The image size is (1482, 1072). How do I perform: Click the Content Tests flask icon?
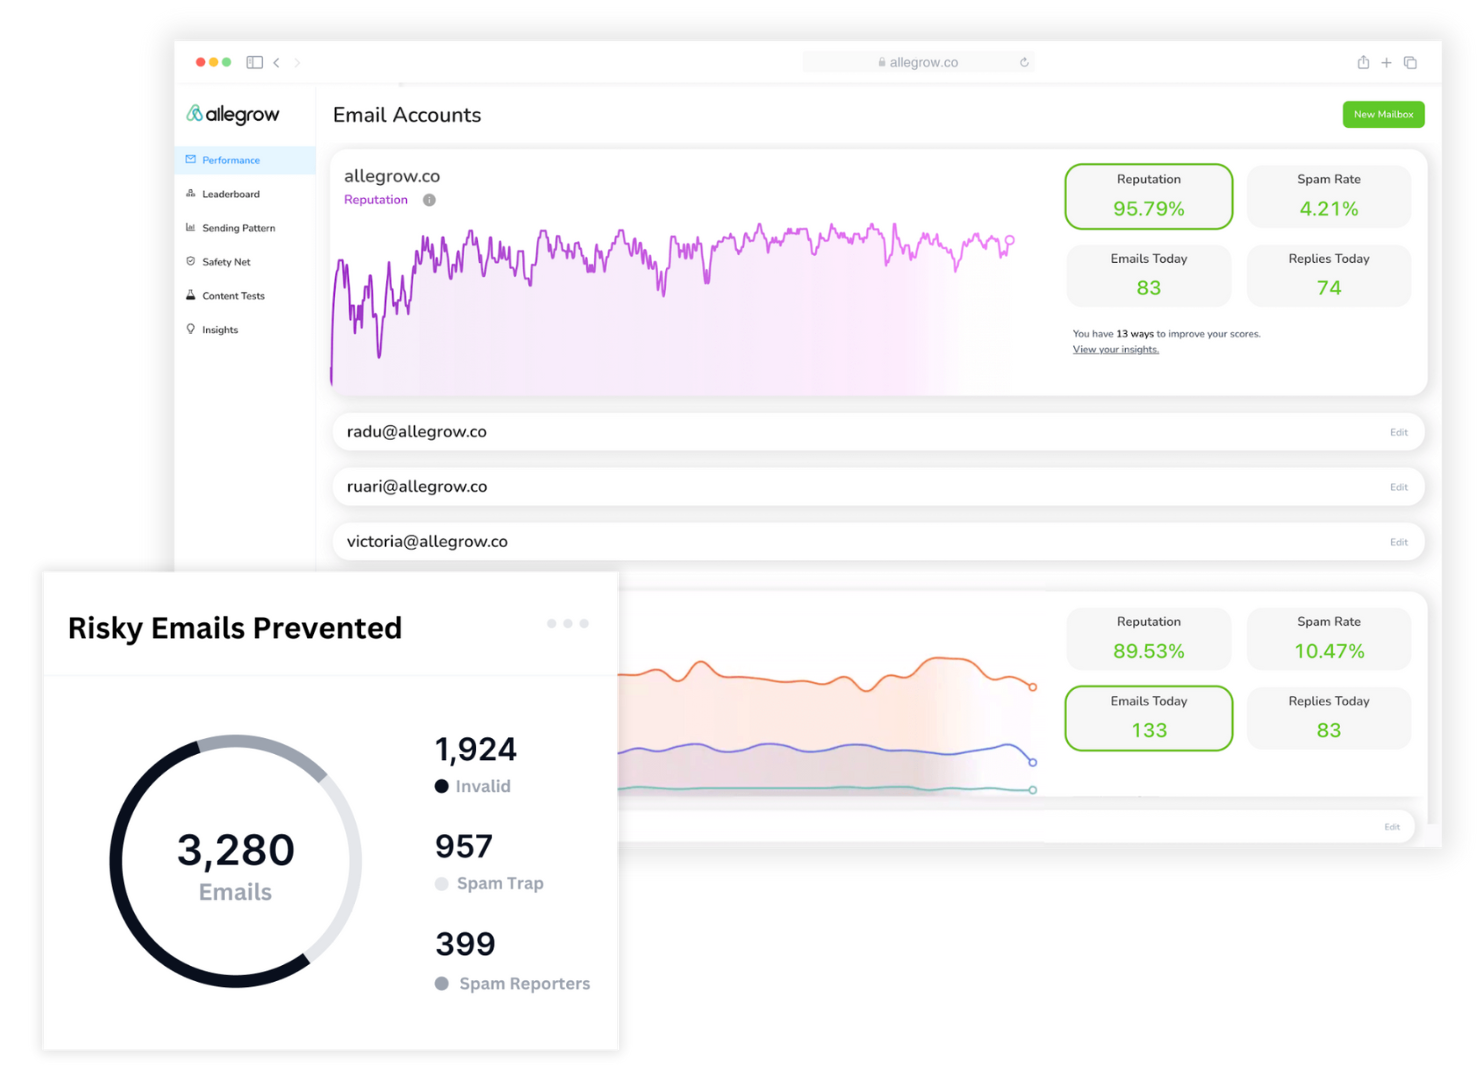[191, 295]
